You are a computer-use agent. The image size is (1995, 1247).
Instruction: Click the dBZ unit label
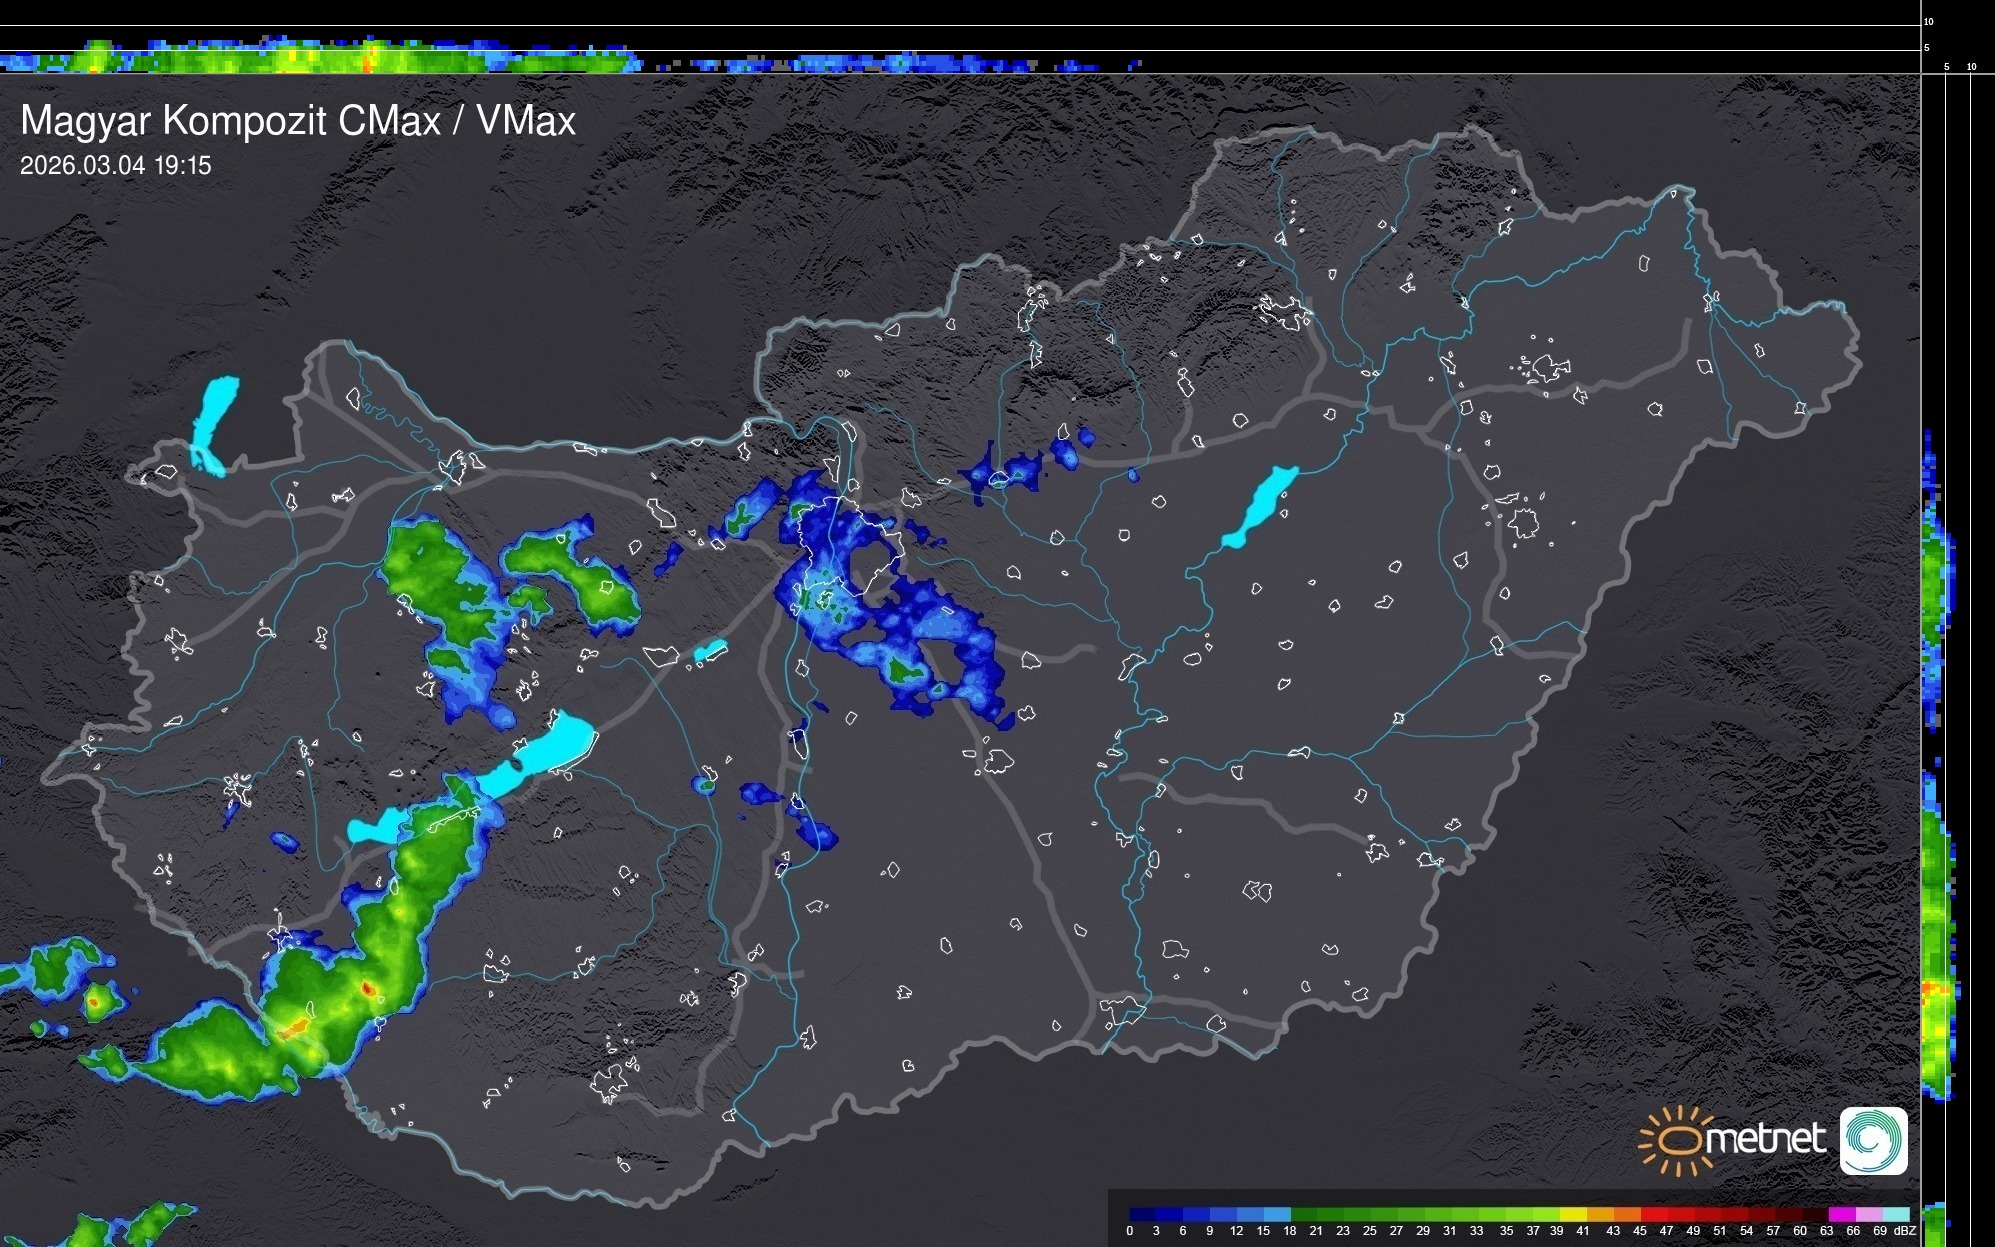[1905, 1231]
